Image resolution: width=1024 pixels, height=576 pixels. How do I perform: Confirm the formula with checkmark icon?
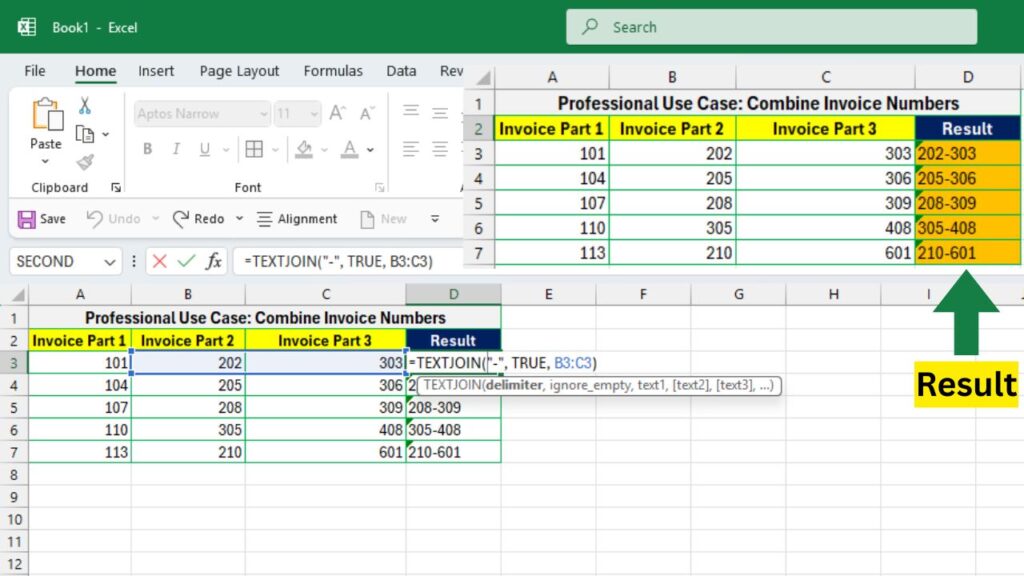click(x=187, y=261)
